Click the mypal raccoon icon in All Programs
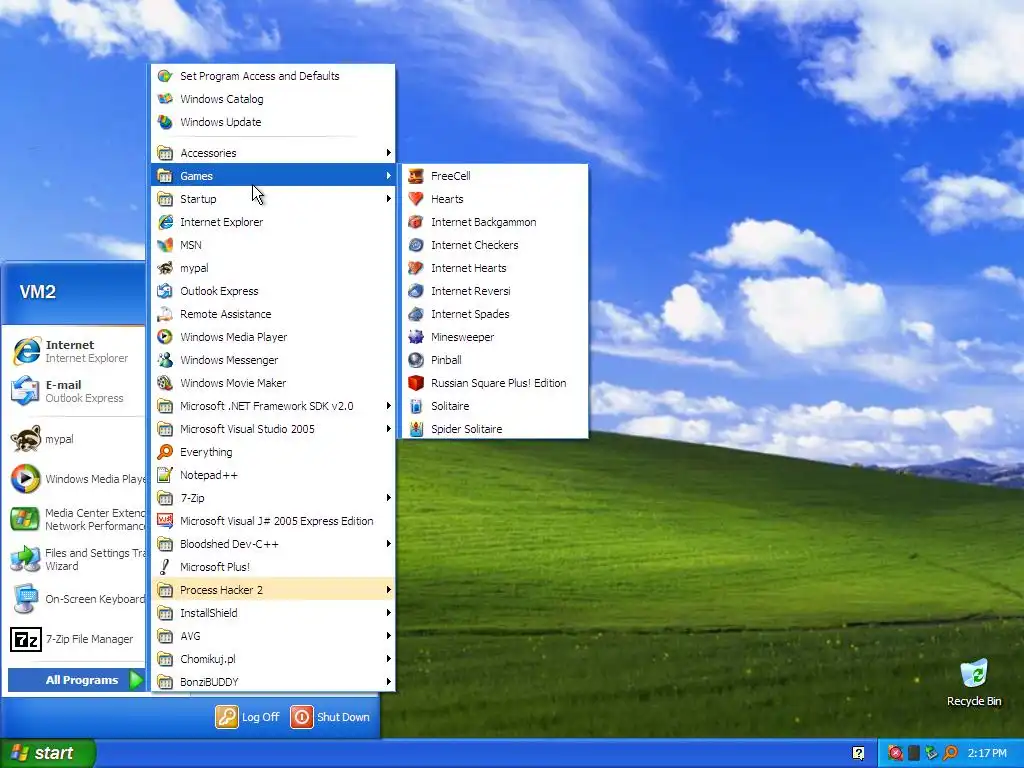 pyautogui.click(x=165, y=268)
